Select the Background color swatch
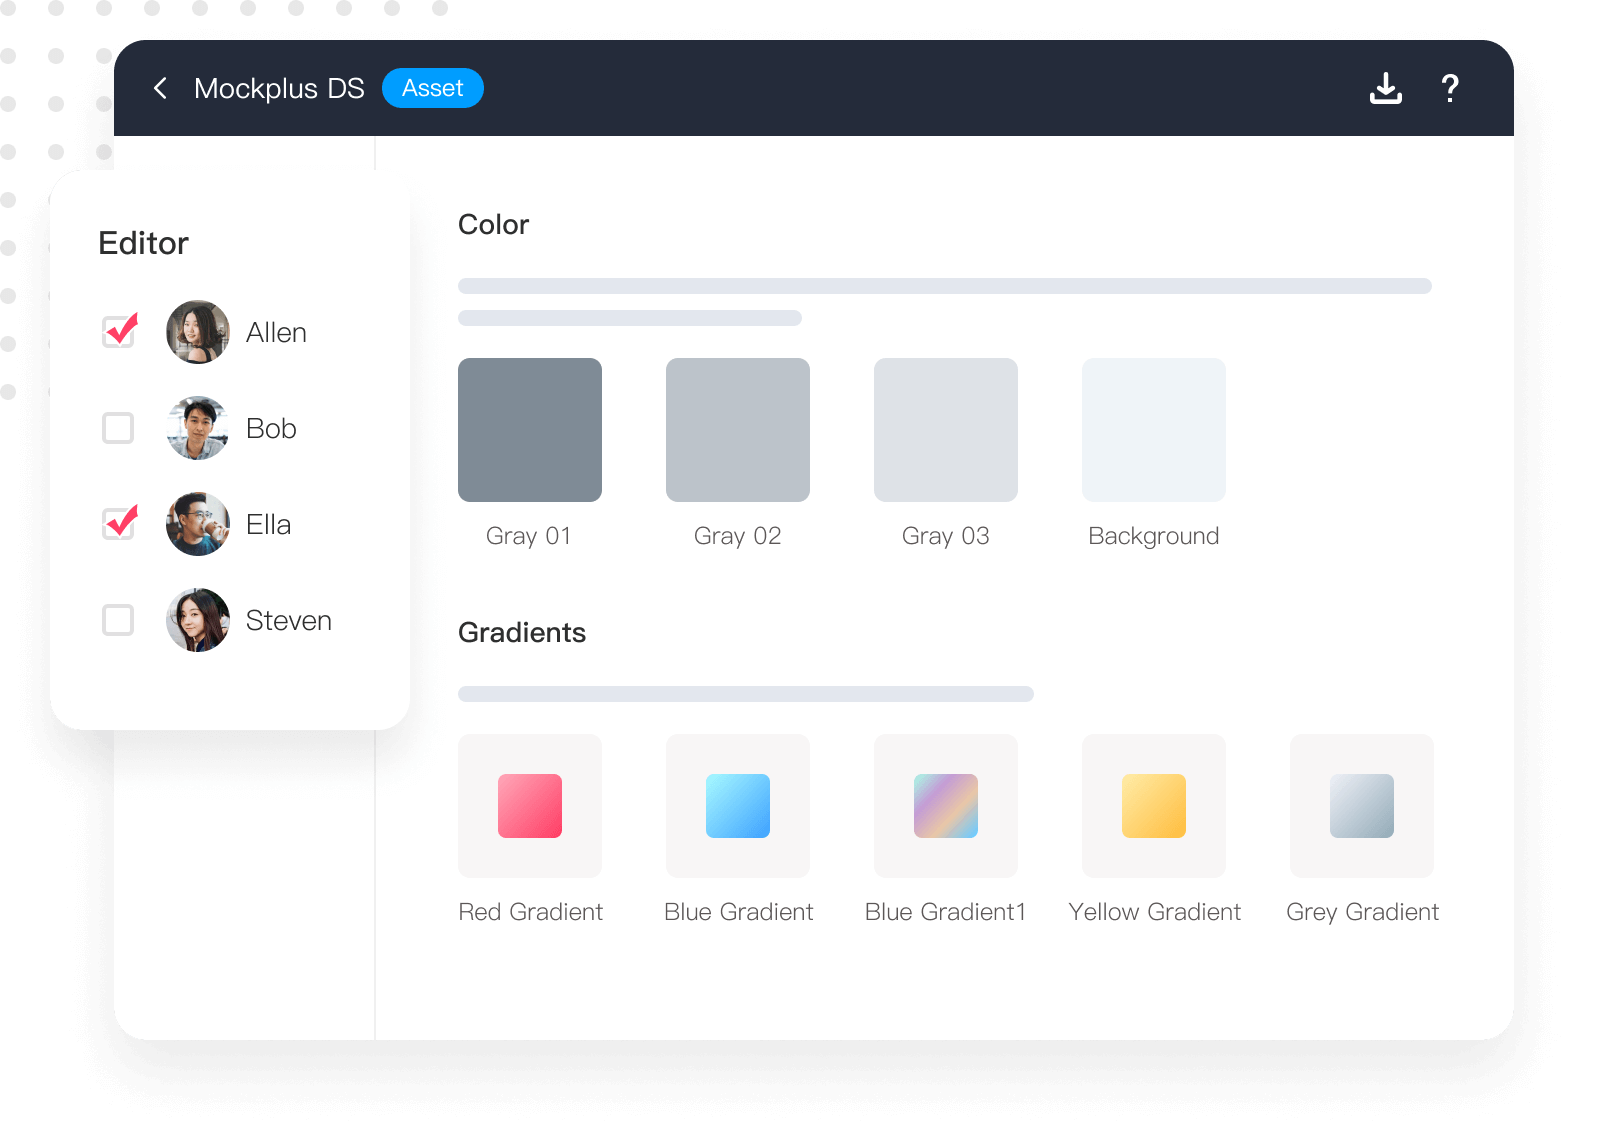This screenshot has height=1140, width=1610. tap(1154, 430)
